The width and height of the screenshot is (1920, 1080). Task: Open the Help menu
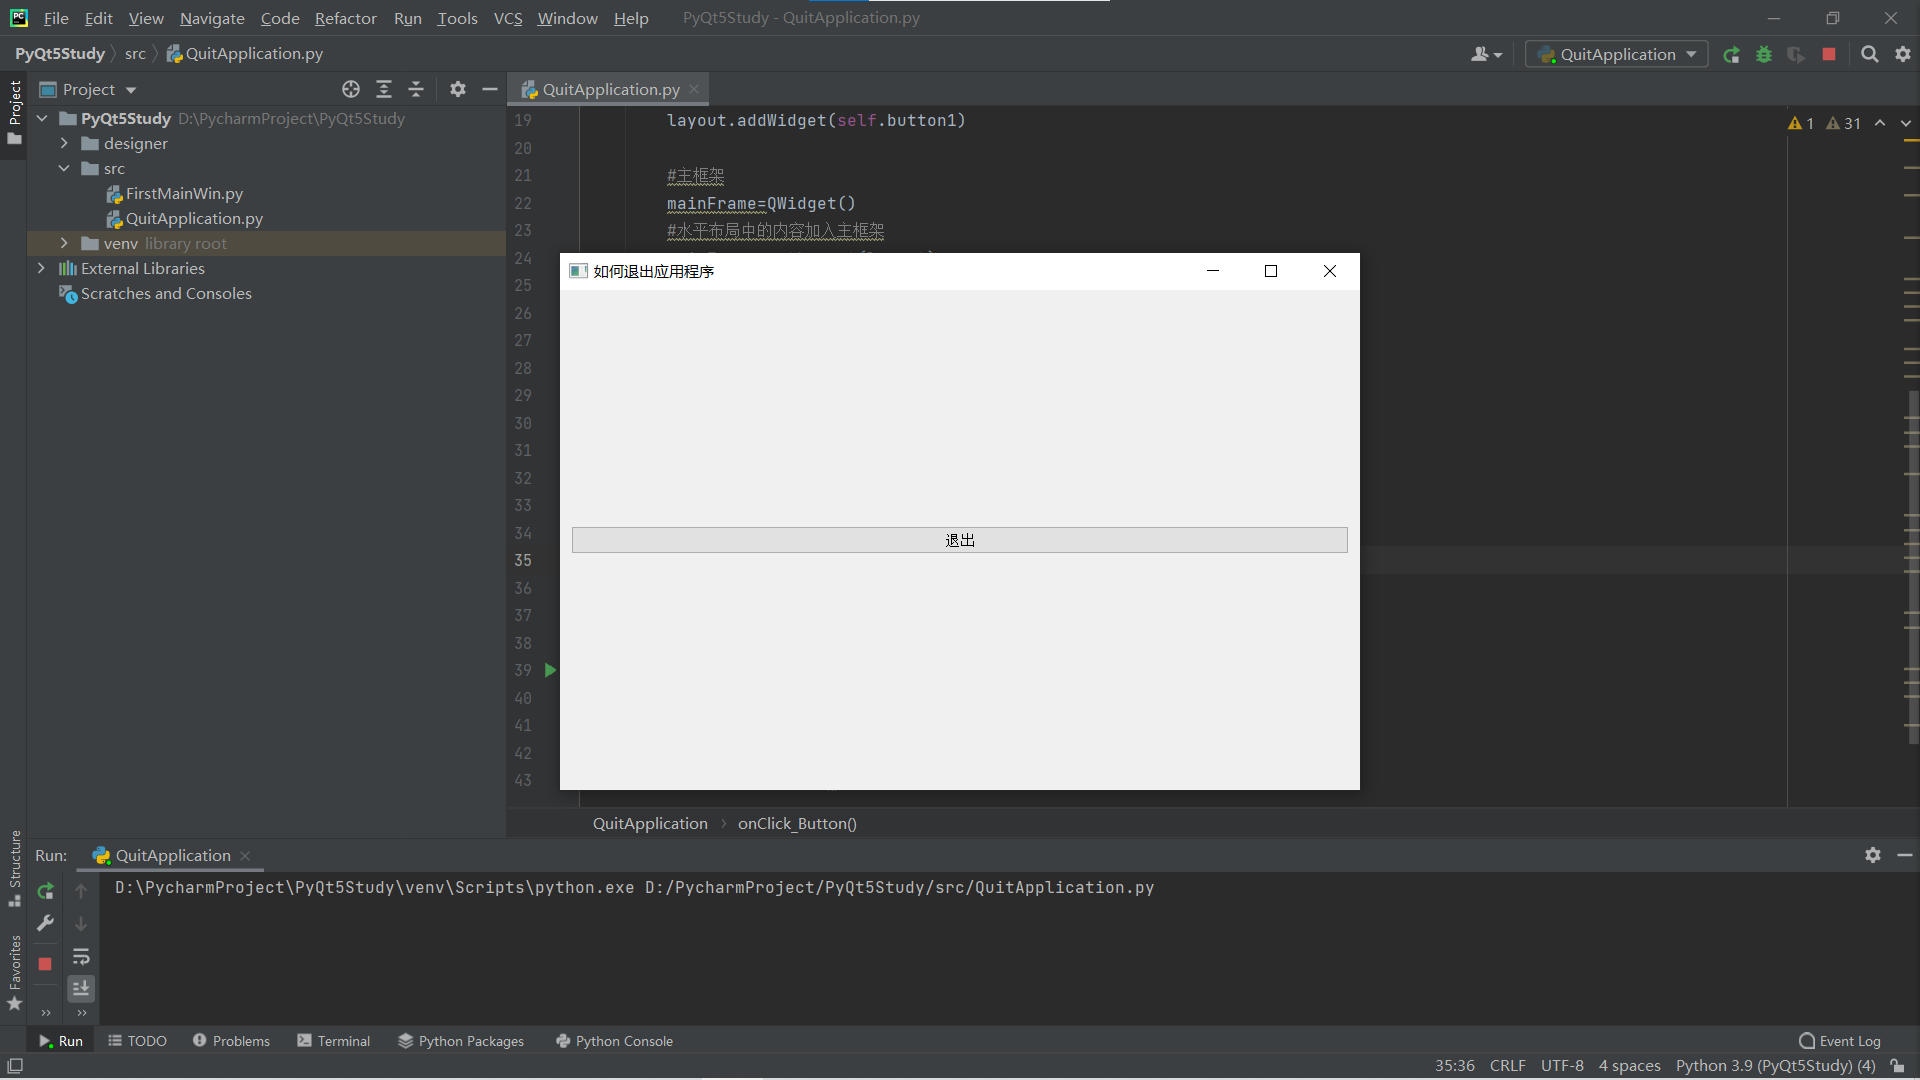(631, 18)
